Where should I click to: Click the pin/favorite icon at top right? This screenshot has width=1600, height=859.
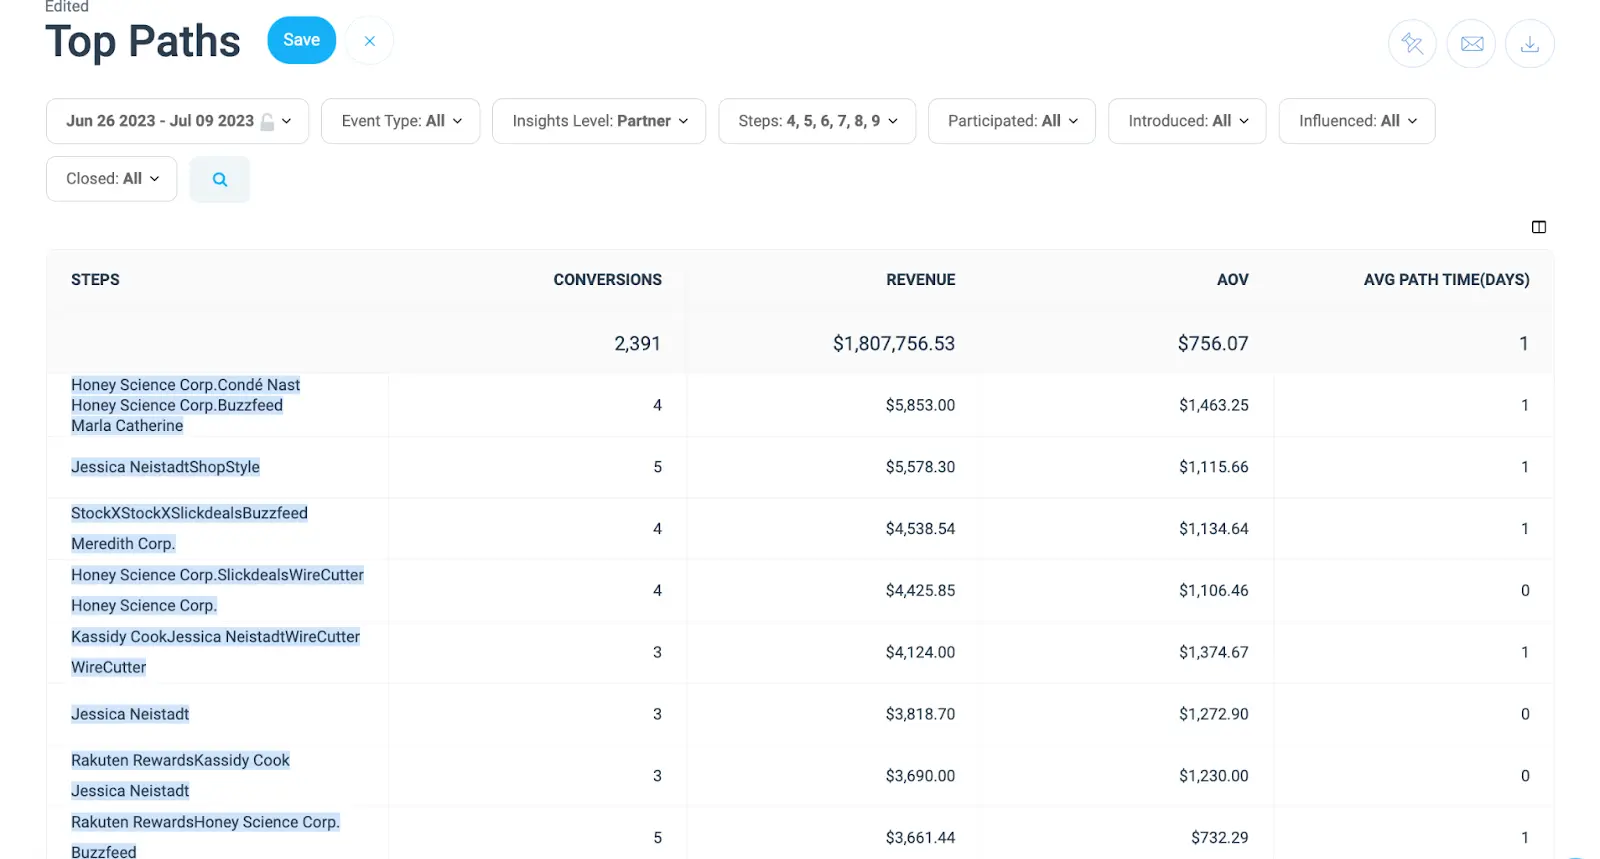[1412, 44]
